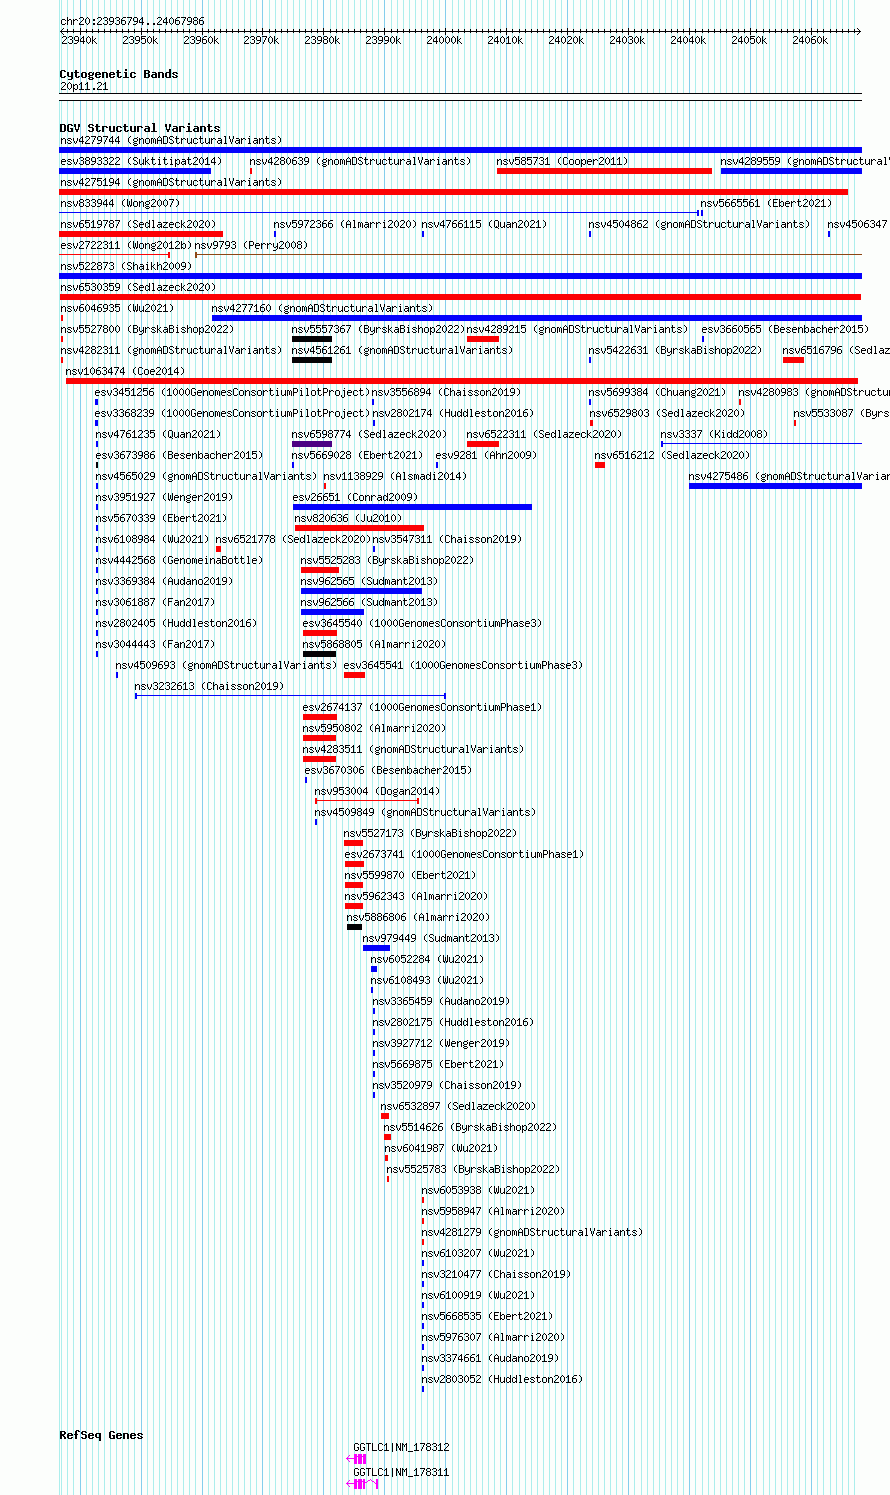
Task: Select nsv4281279 gnomAD variant label
Action: click(x=532, y=1232)
